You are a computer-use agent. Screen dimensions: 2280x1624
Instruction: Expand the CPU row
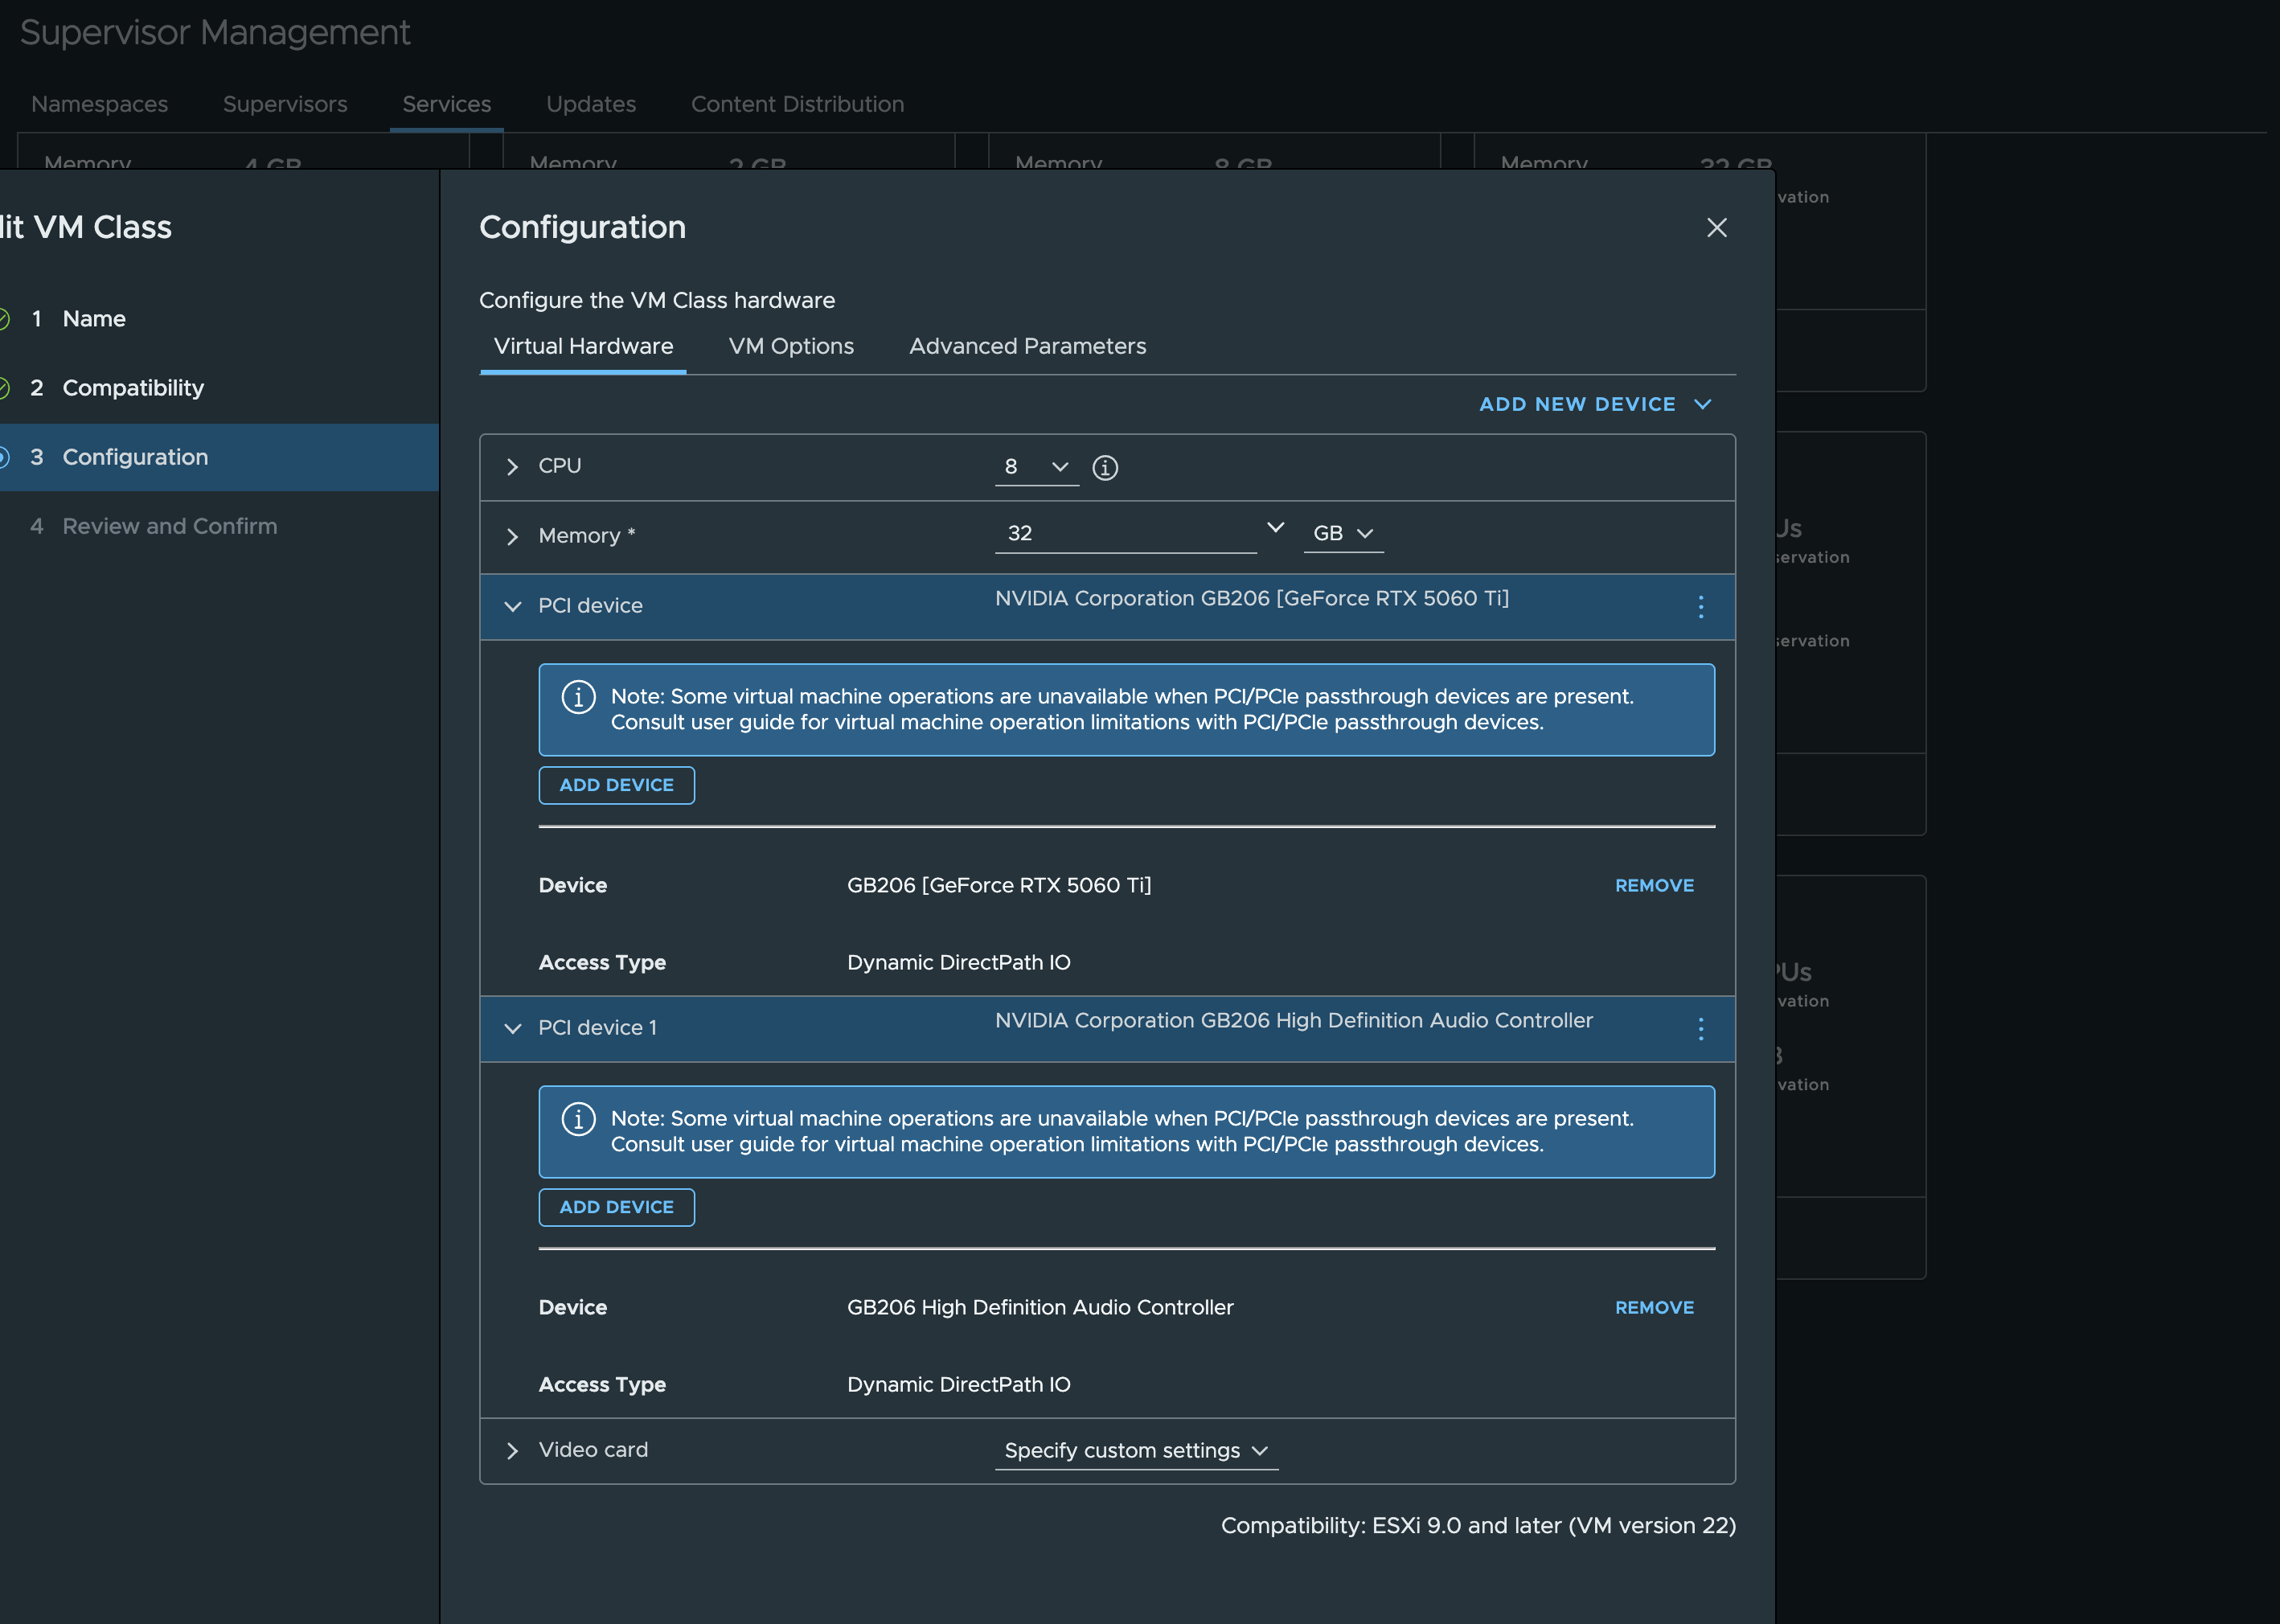tap(512, 467)
